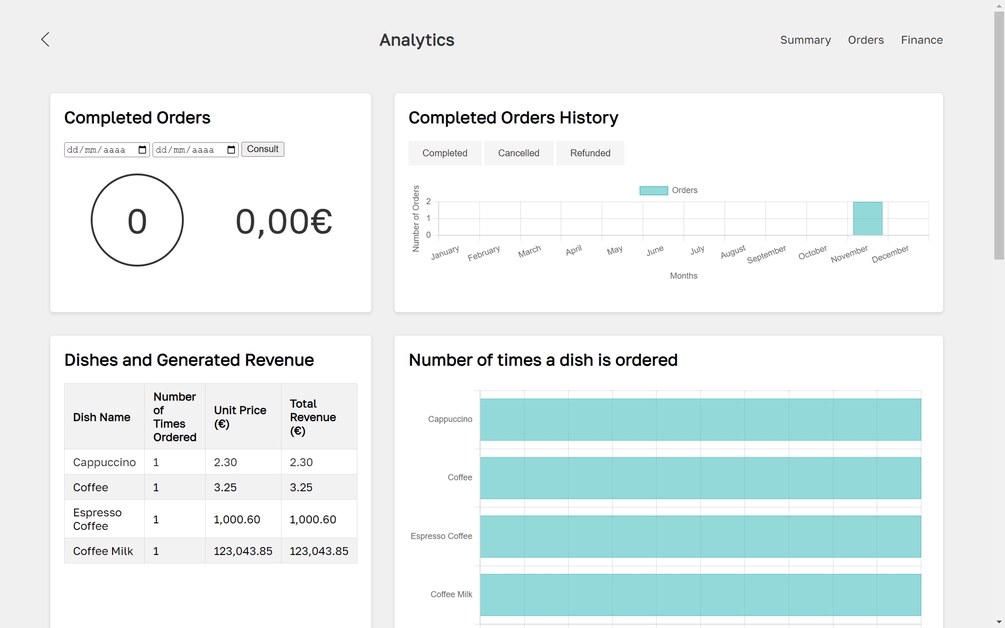This screenshot has width=1005, height=628.
Task: Click the Espresso Coffee bar in chart
Action: 700,536
